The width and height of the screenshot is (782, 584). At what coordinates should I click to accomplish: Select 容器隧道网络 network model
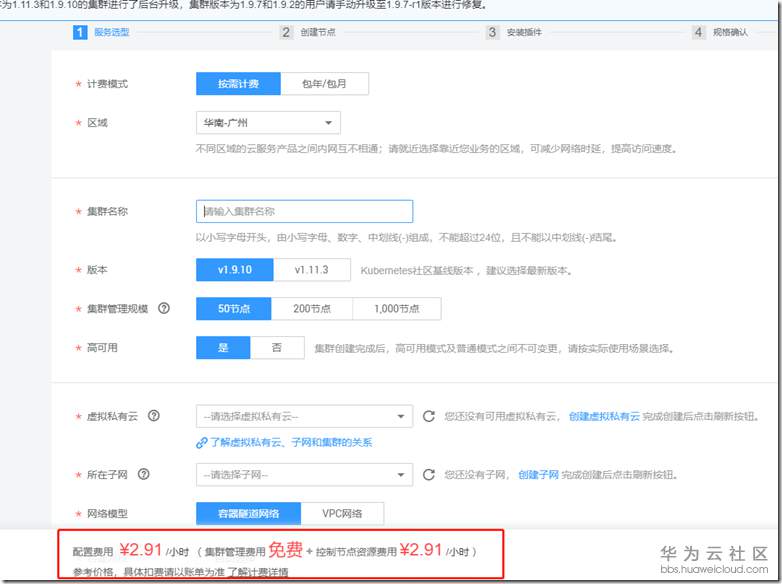pyautogui.click(x=248, y=513)
